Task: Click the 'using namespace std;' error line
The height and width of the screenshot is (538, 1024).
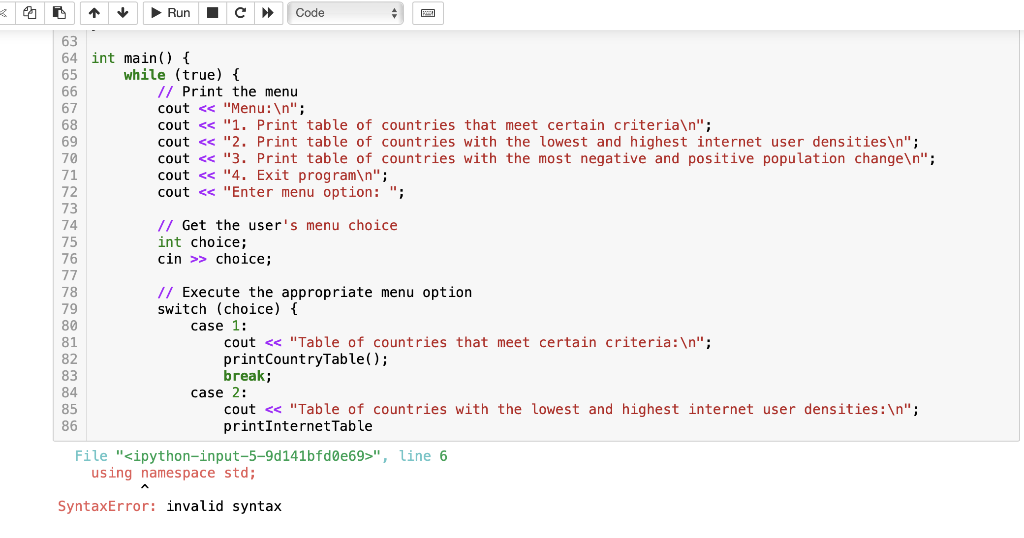Action: [x=173, y=473]
